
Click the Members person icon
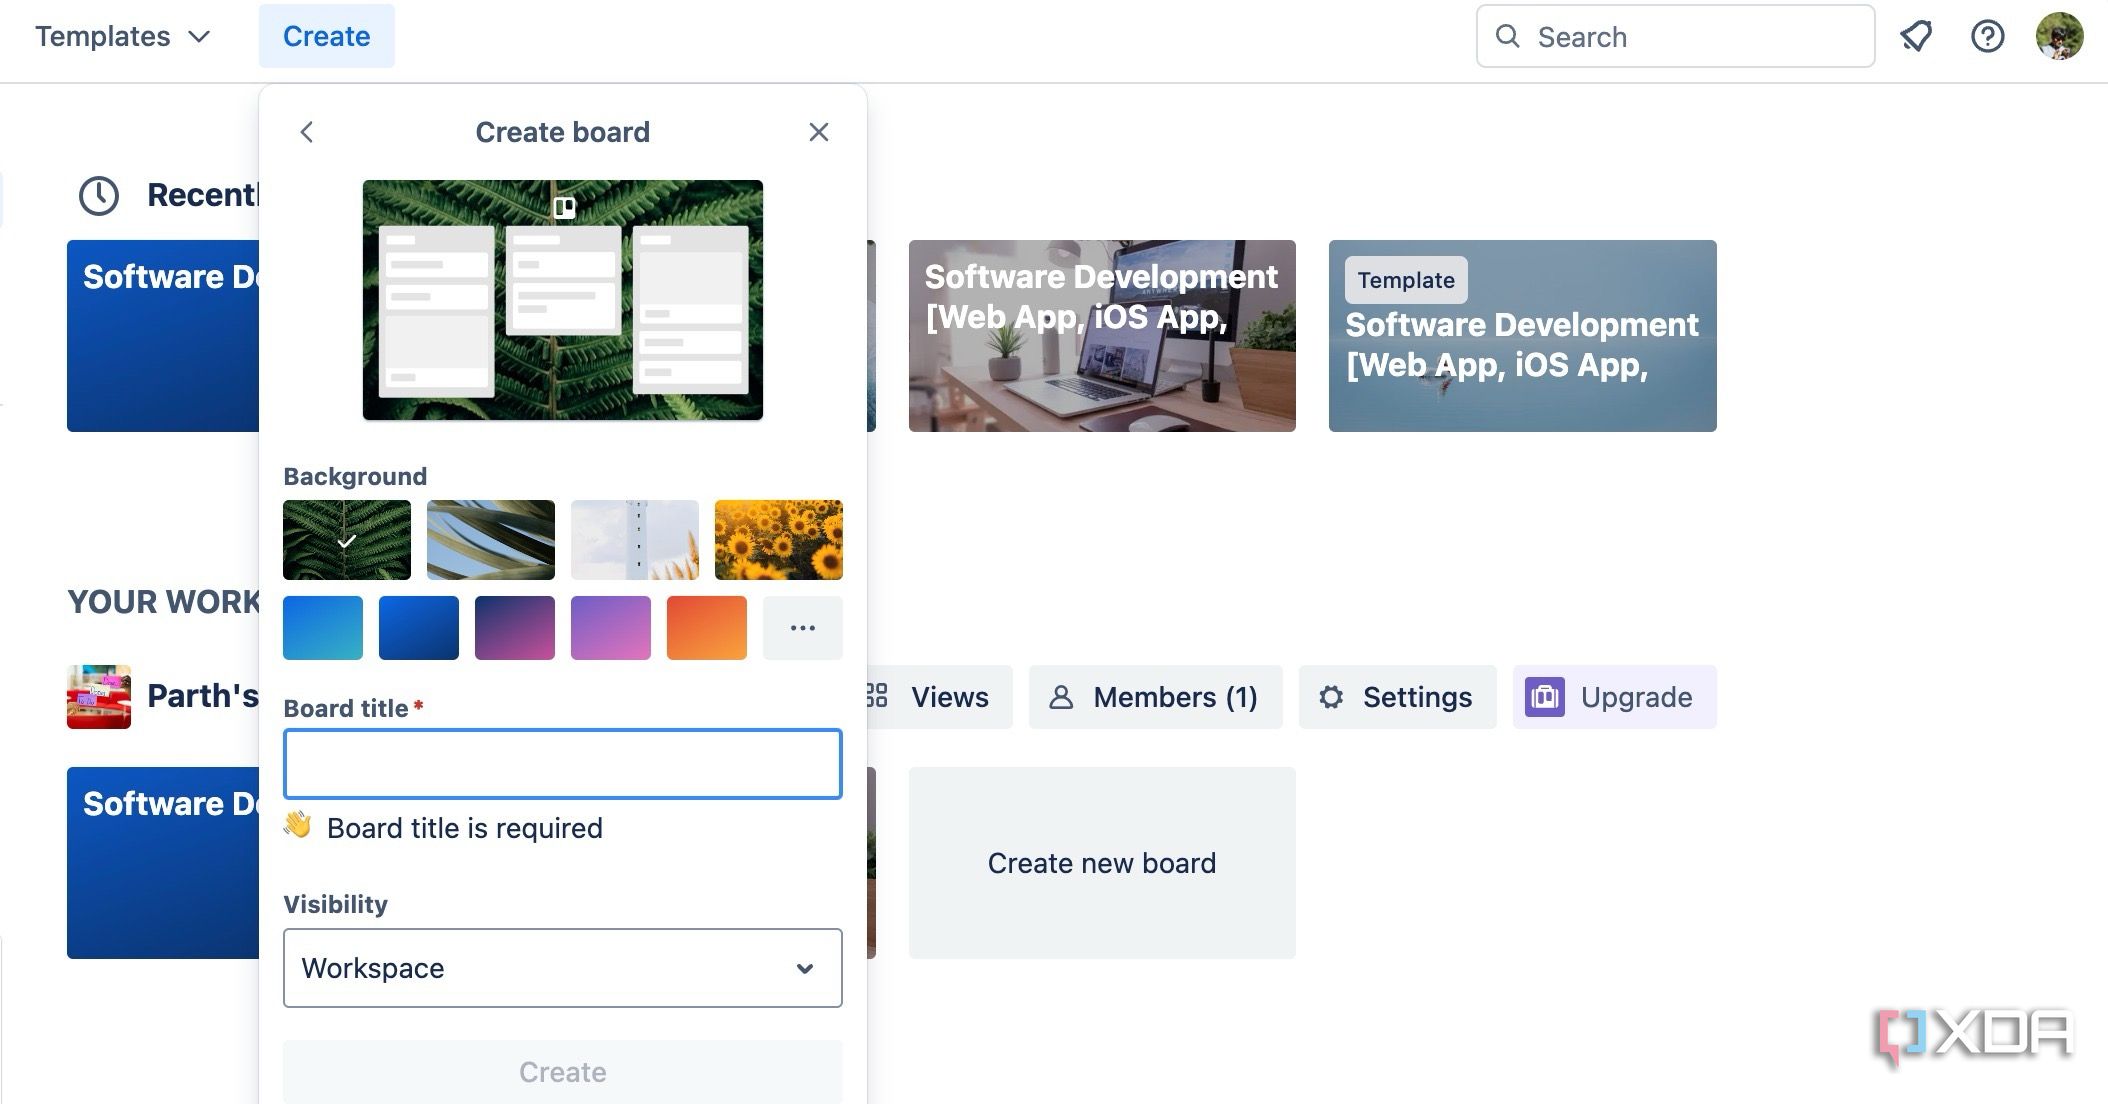coord(1061,697)
